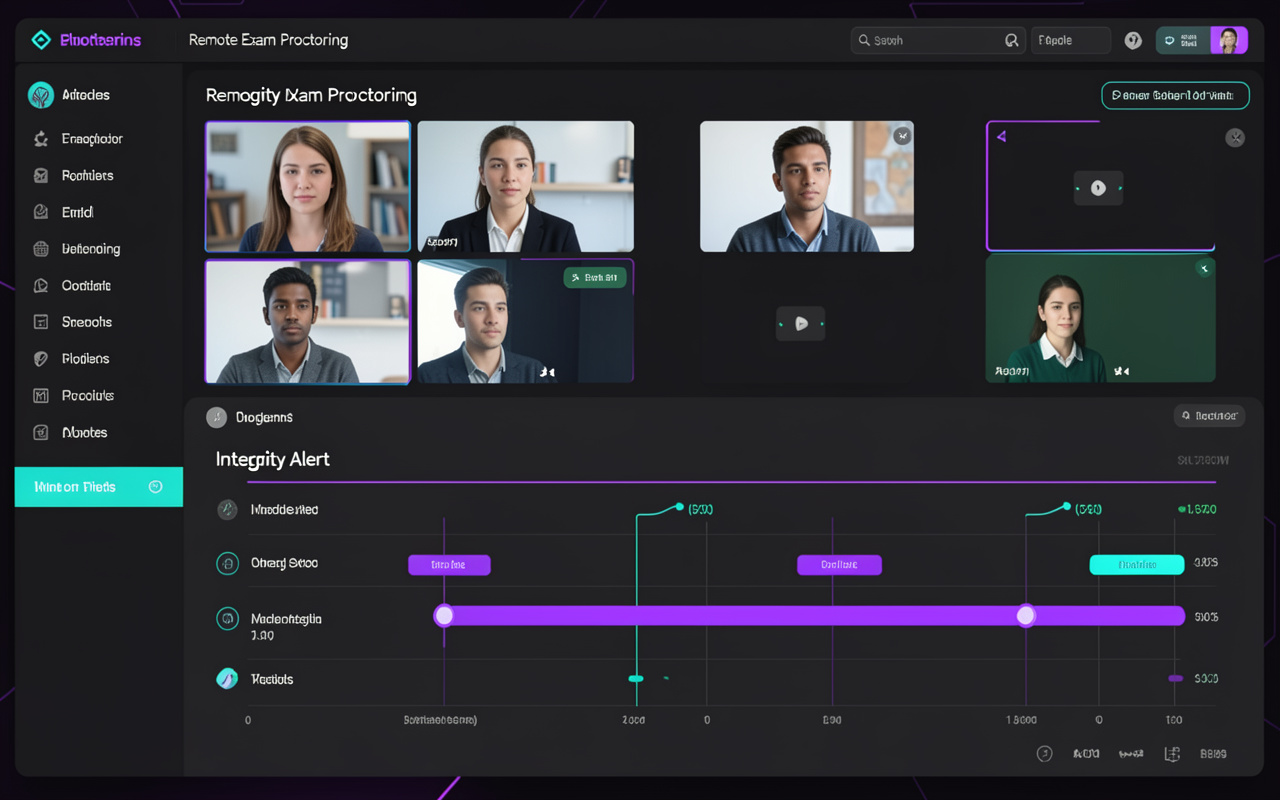Click the small purple marker on Fectiots row

pos(1176,679)
